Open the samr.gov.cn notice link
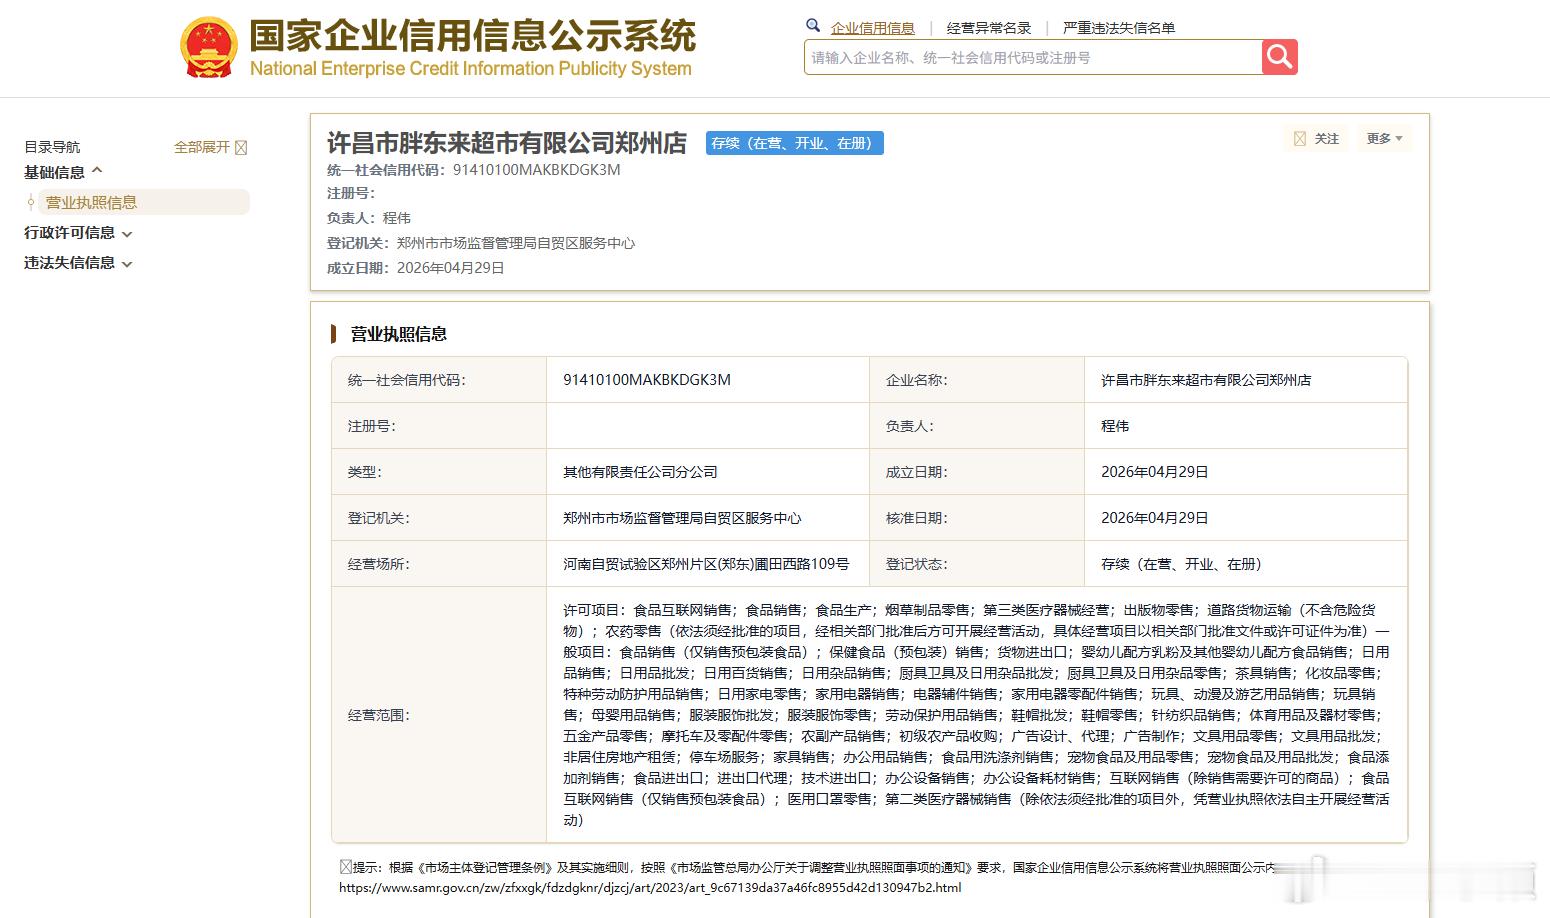The width and height of the screenshot is (1550, 918). click(650, 887)
